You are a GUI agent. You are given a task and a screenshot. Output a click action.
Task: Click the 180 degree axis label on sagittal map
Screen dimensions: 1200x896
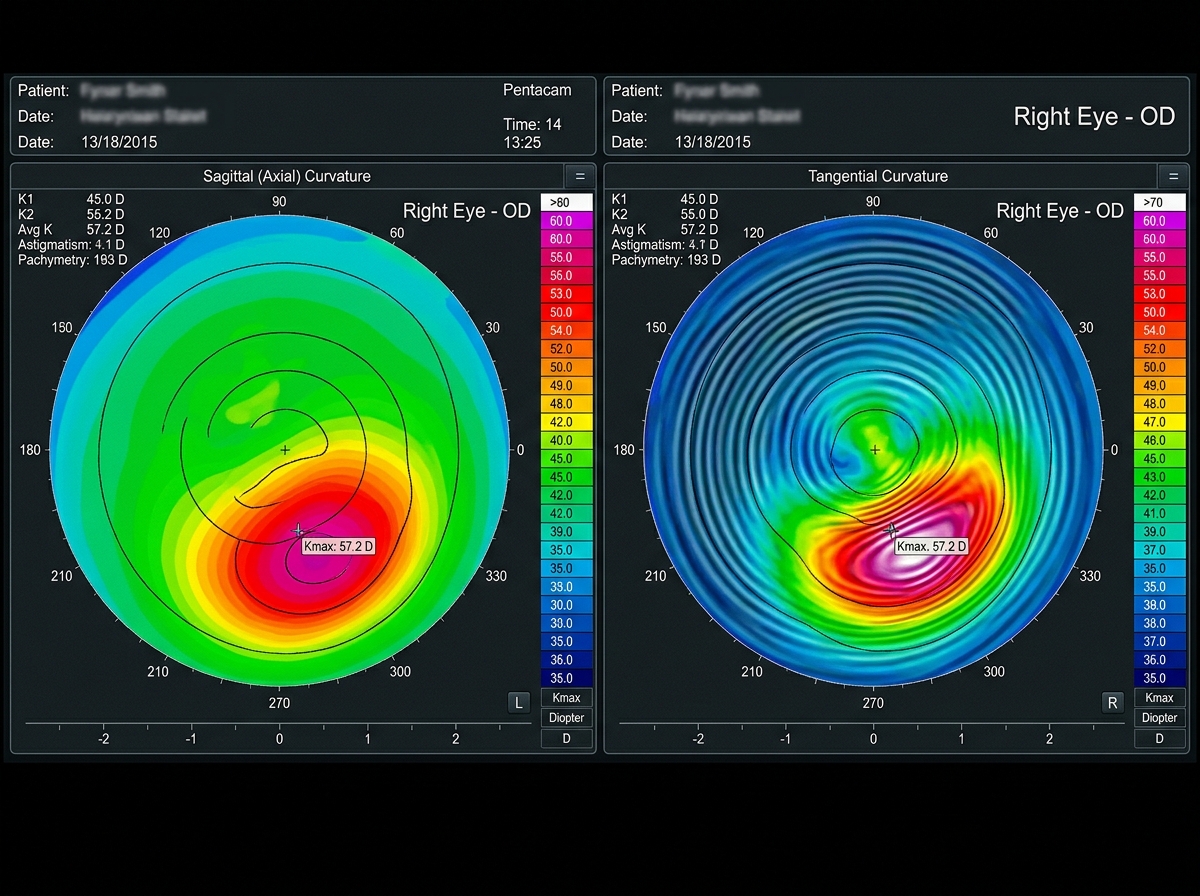pos(31,450)
